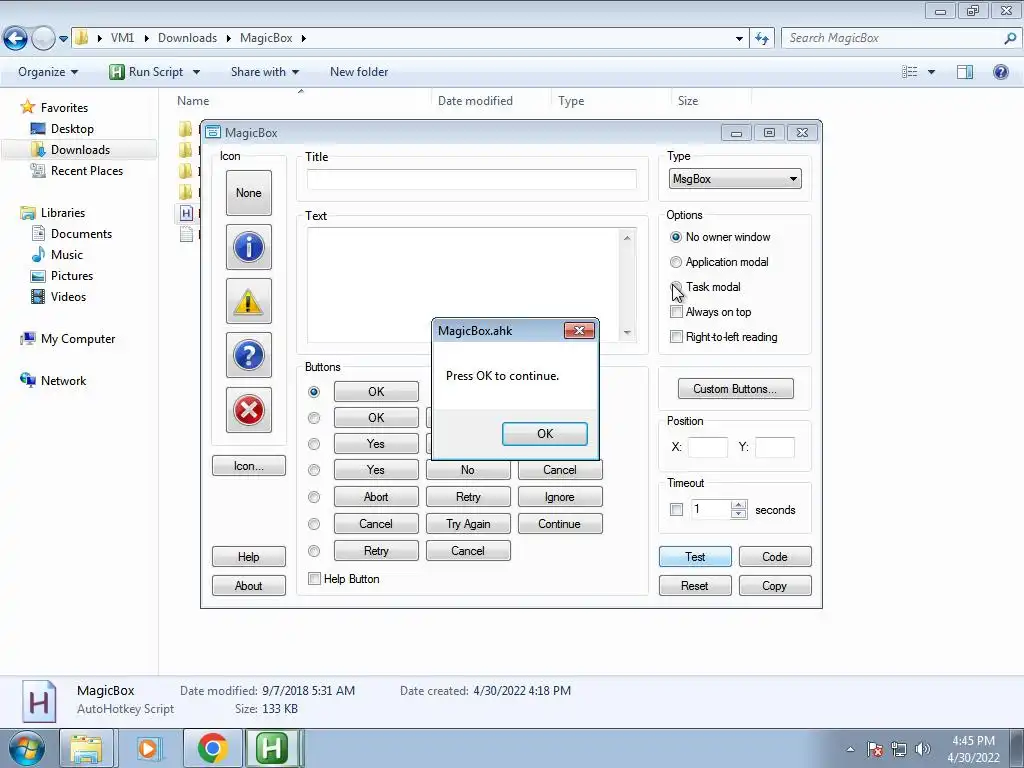
Task: Click the Explorer Back arrow button
Action: [15, 39]
